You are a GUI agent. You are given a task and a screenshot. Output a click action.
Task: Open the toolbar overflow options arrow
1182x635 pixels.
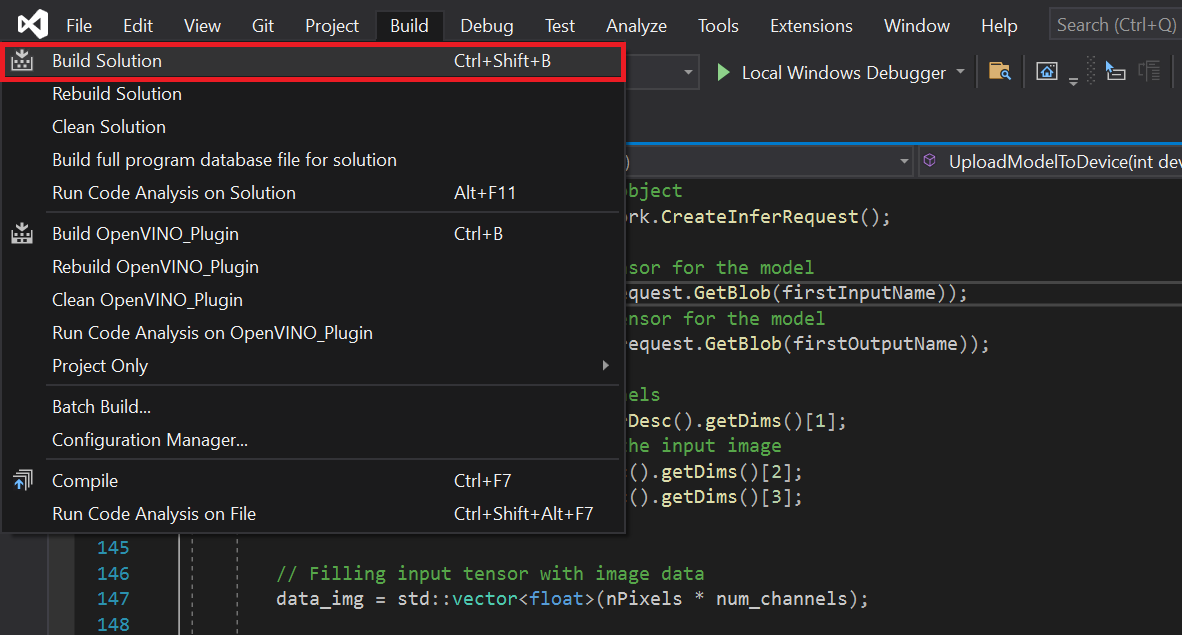(x=1073, y=82)
